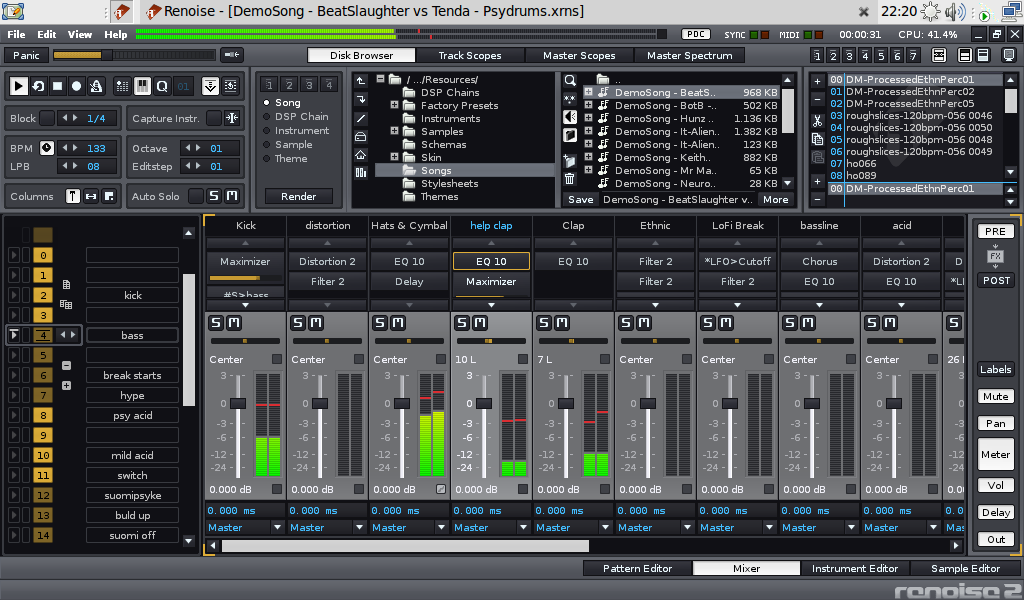Image resolution: width=1024 pixels, height=600 pixels.
Task: Click the parent directory arrow in Disk Browser
Action: (360, 81)
